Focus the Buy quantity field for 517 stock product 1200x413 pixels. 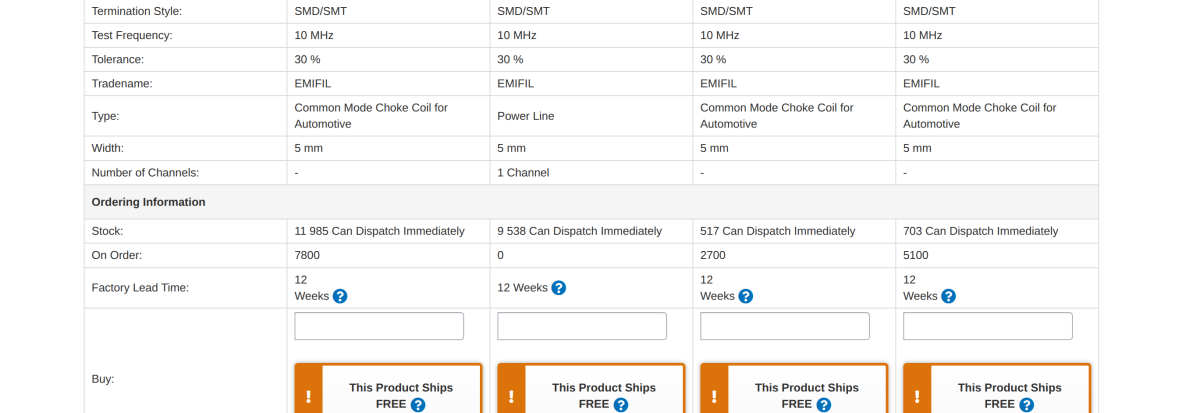785,326
